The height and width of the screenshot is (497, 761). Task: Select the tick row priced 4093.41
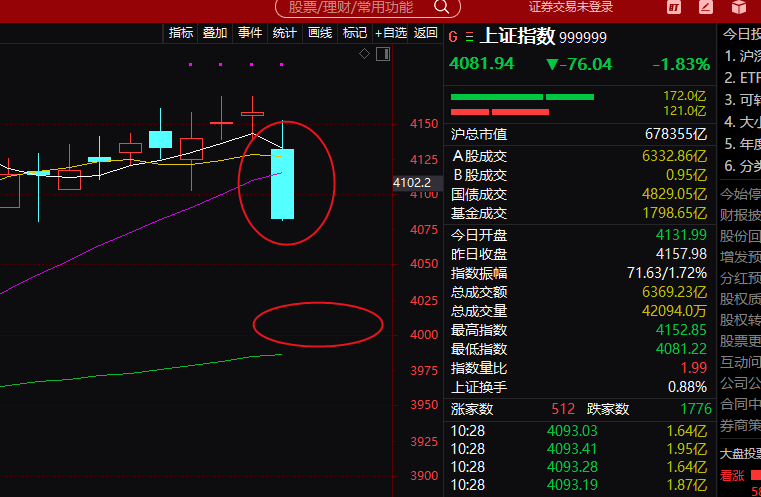click(x=579, y=449)
